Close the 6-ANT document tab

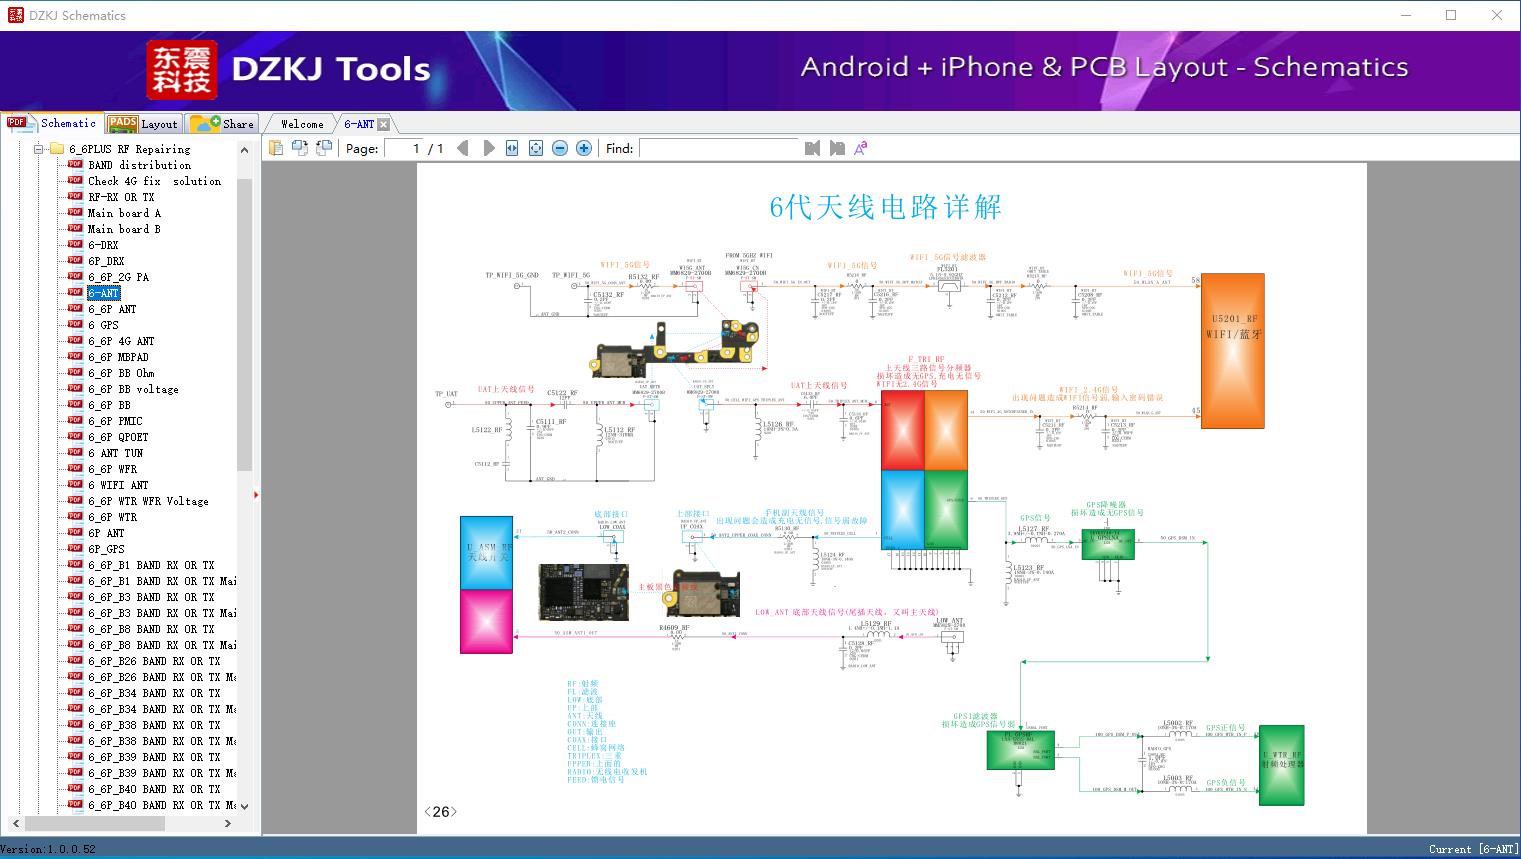coord(383,124)
